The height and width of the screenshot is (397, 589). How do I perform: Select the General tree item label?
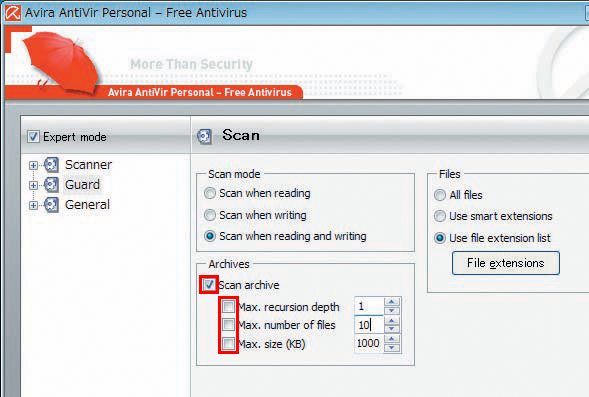click(x=87, y=205)
